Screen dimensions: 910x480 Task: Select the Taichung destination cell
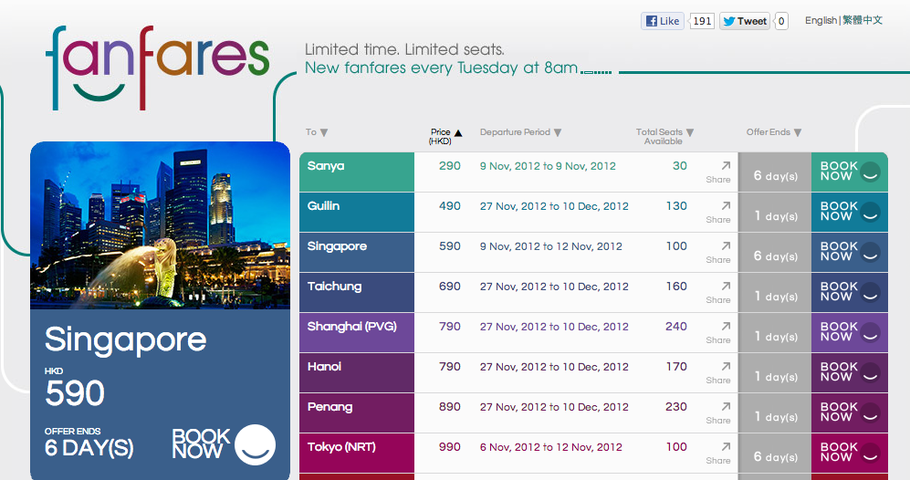coord(357,293)
